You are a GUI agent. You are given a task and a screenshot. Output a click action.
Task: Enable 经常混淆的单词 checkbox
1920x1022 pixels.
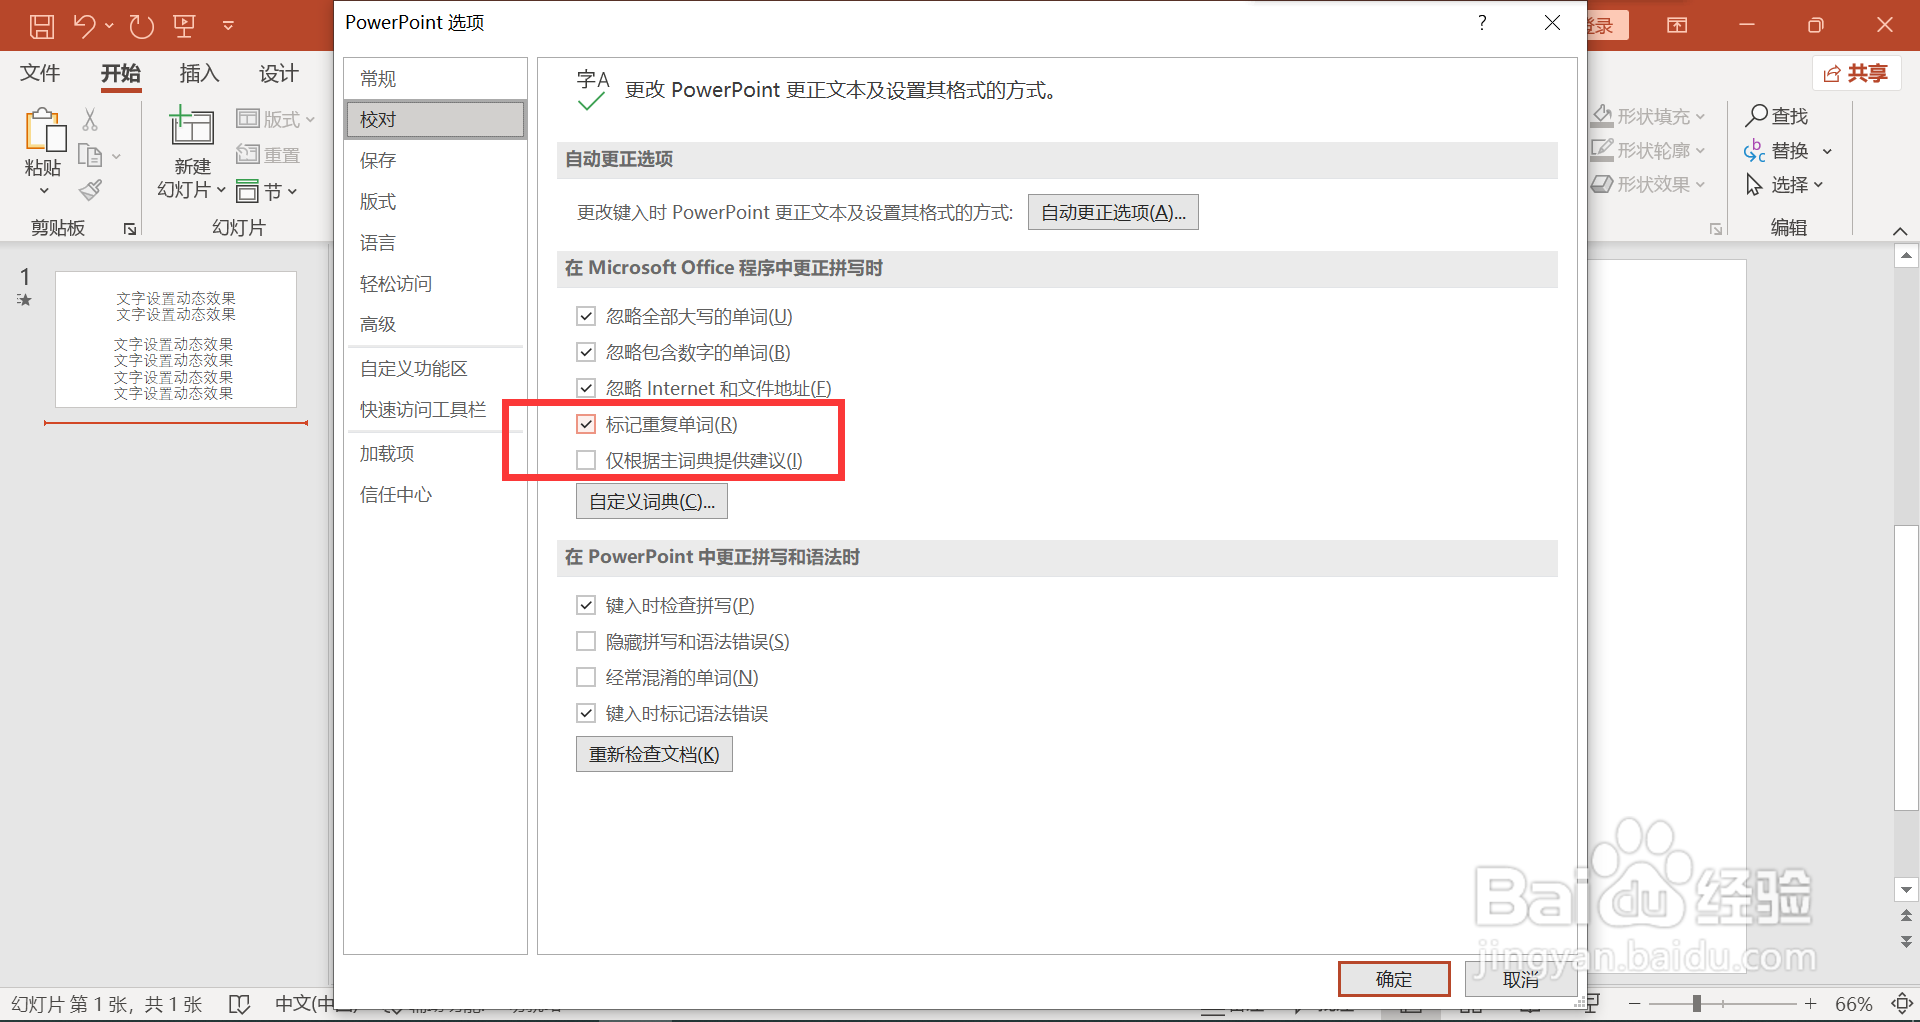pyautogui.click(x=586, y=677)
